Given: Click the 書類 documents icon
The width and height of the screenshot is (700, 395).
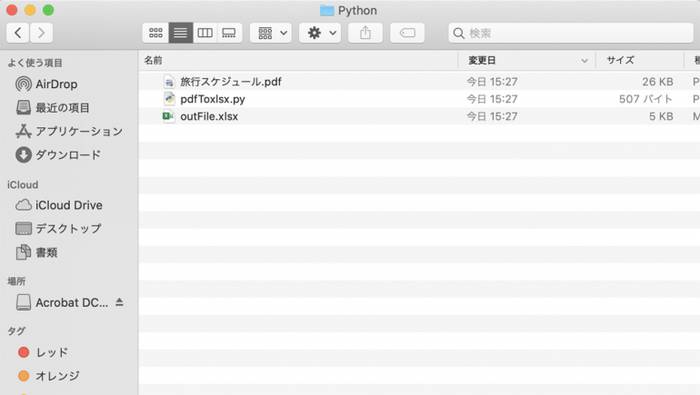Looking at the screenshot, I should tap(23, 253).
